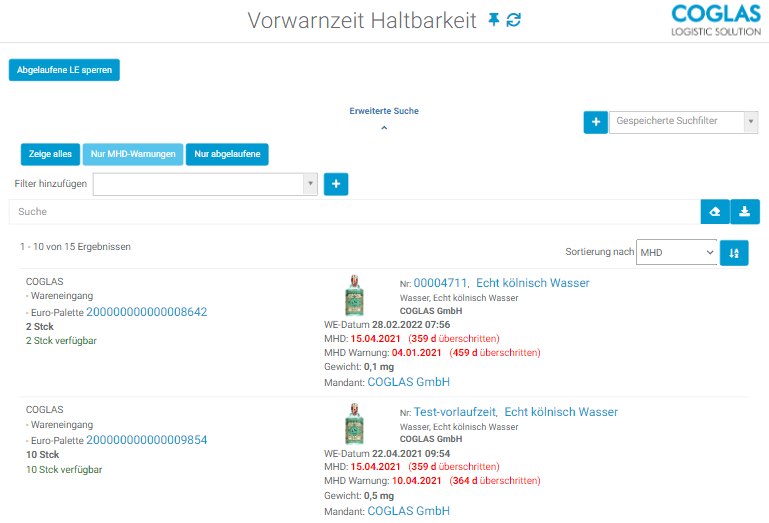Screen dimensions: 769x523
Task: Click the '(364 d überschritten)' text
Action: [x=495, y=481]
